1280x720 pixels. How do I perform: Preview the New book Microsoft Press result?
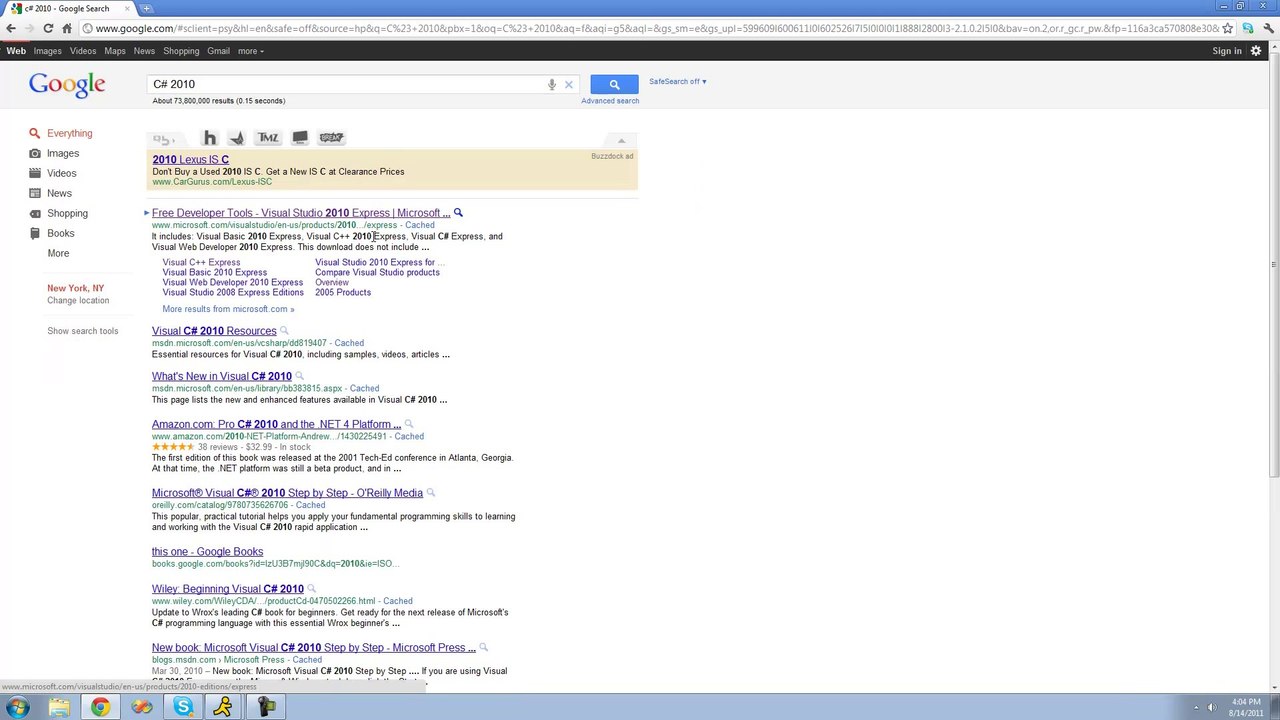[484, 648]
